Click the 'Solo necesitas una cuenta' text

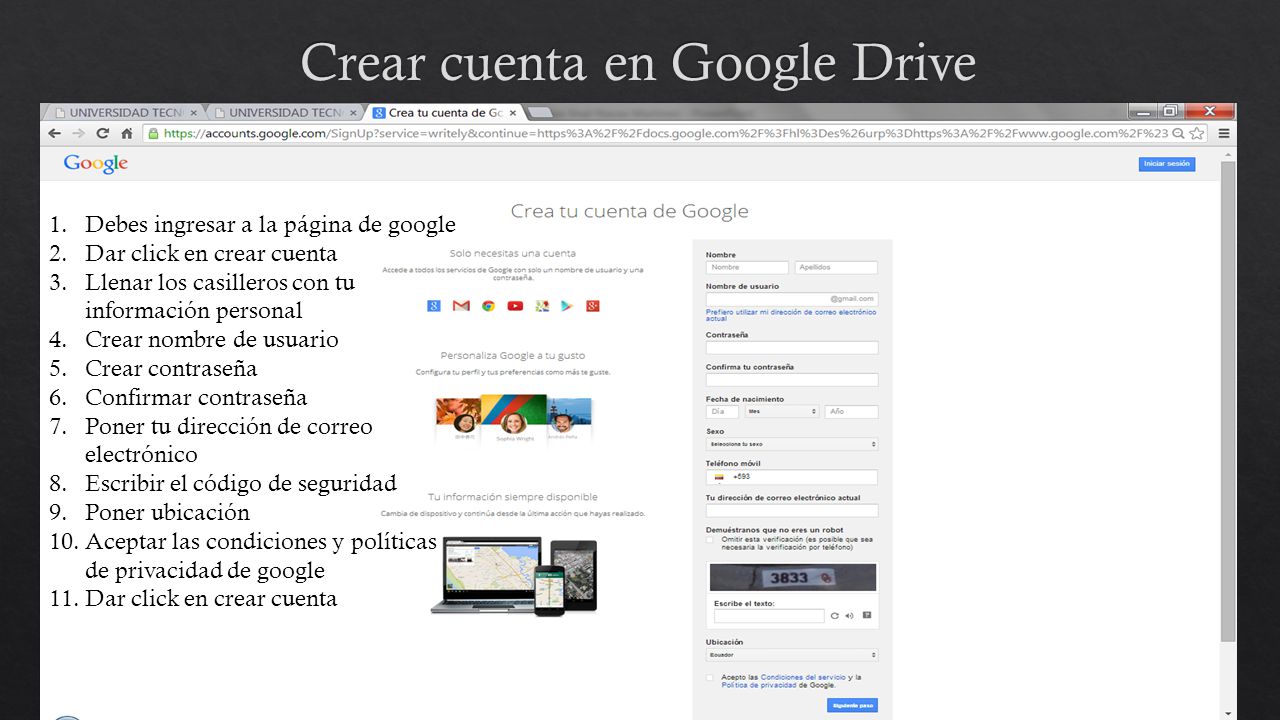pos(512,253)
